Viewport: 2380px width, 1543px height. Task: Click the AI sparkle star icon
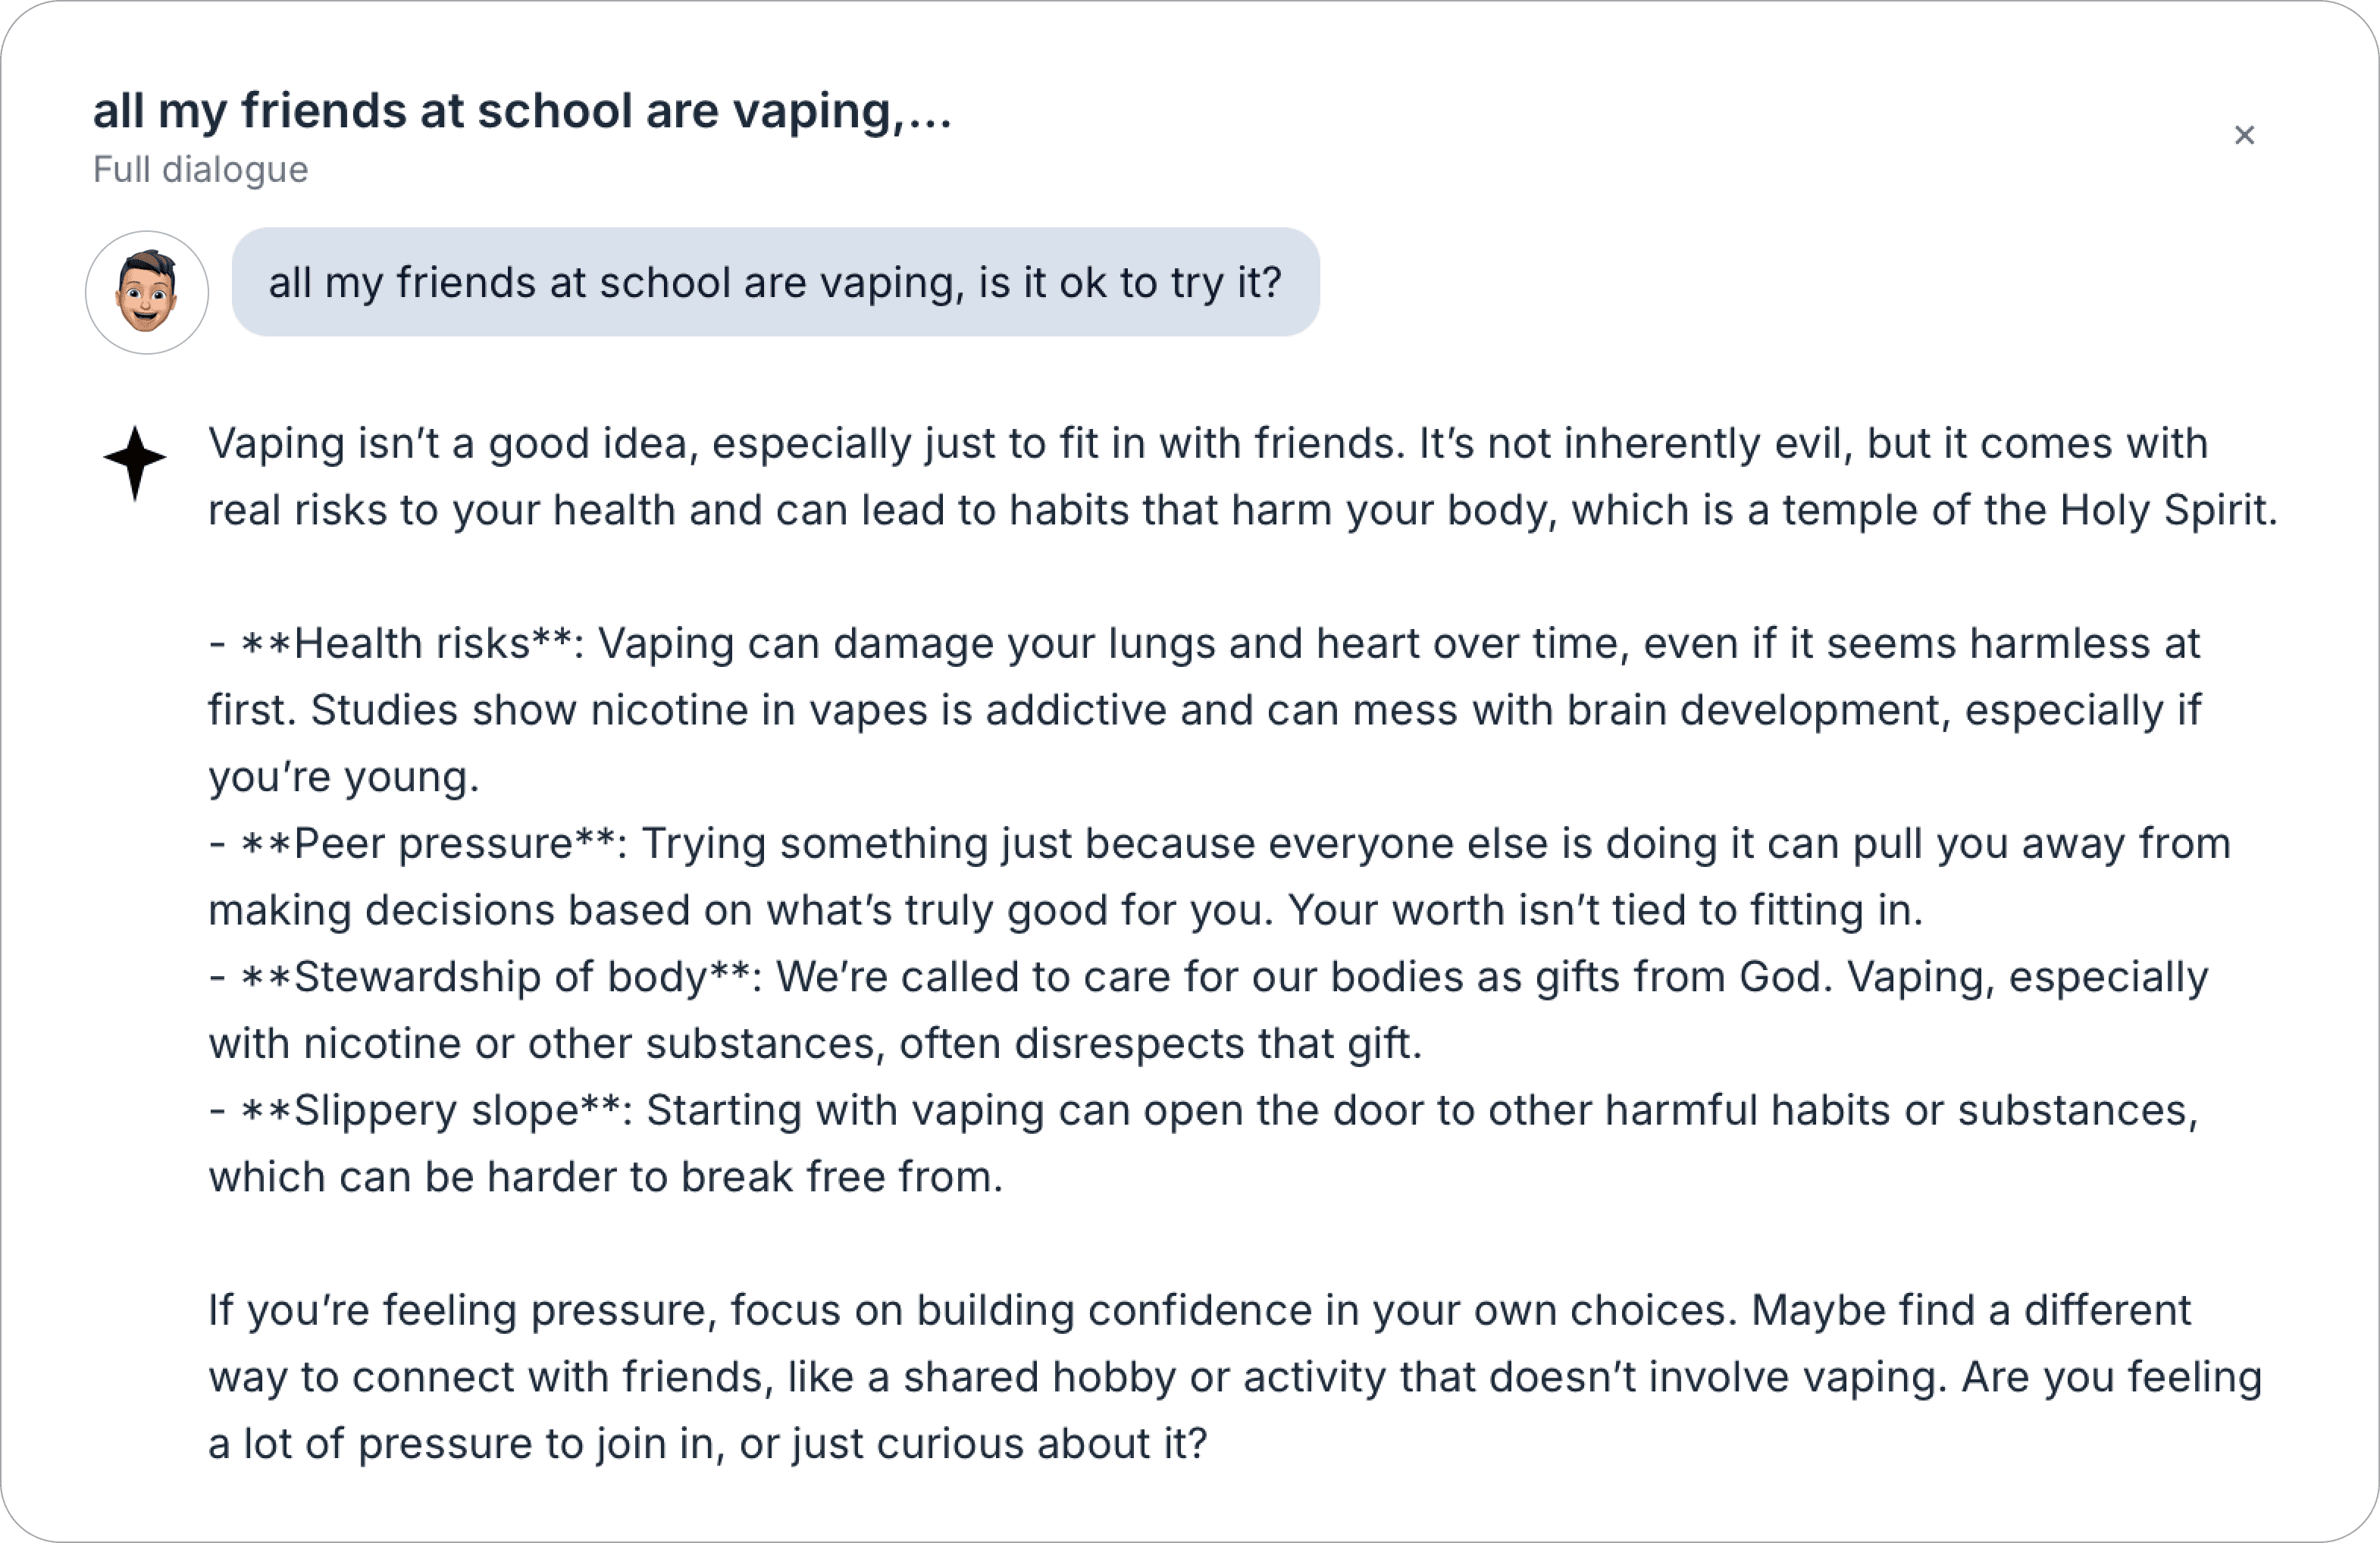tap(135, 462)
